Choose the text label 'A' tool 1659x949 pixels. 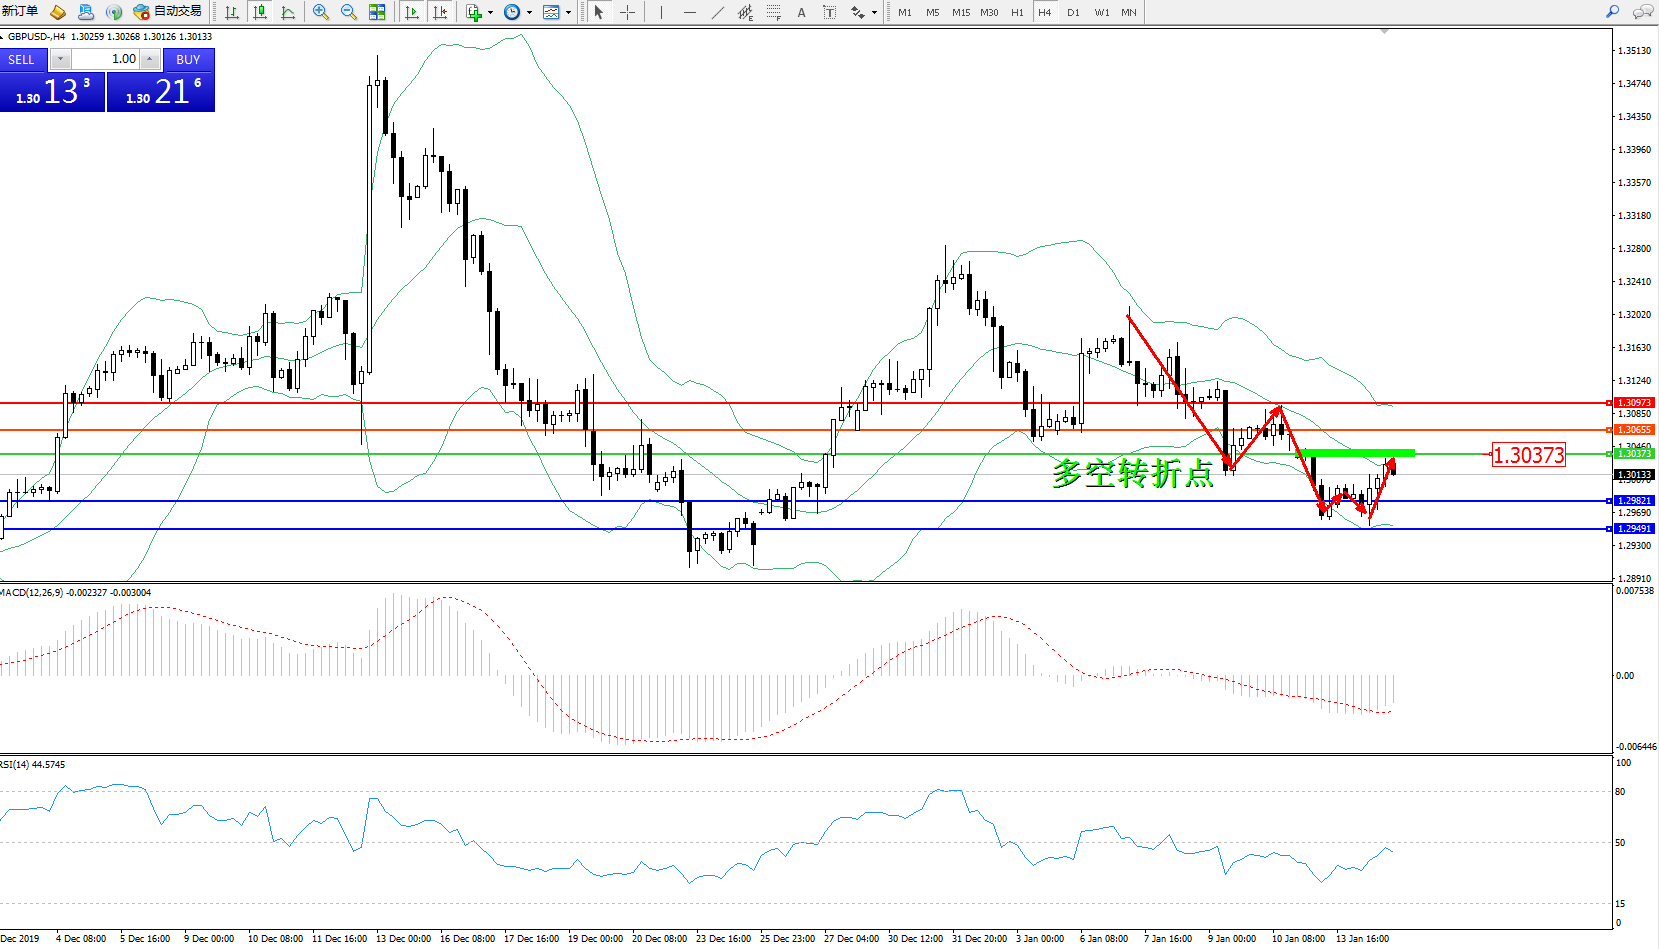801,12
